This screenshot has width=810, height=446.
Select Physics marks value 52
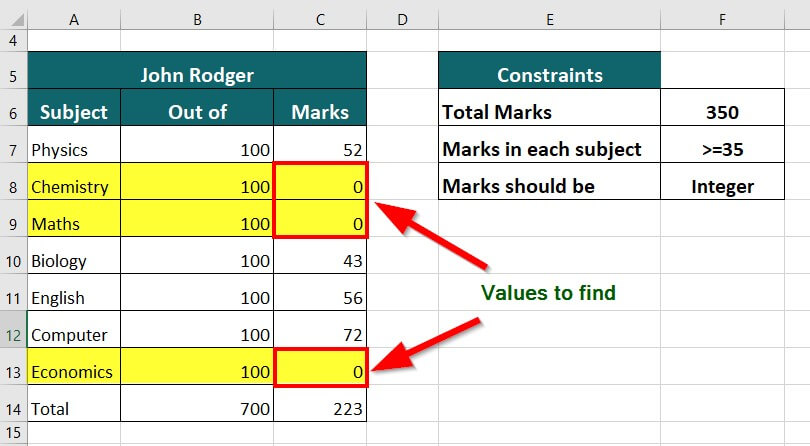[x=320, y=144]
